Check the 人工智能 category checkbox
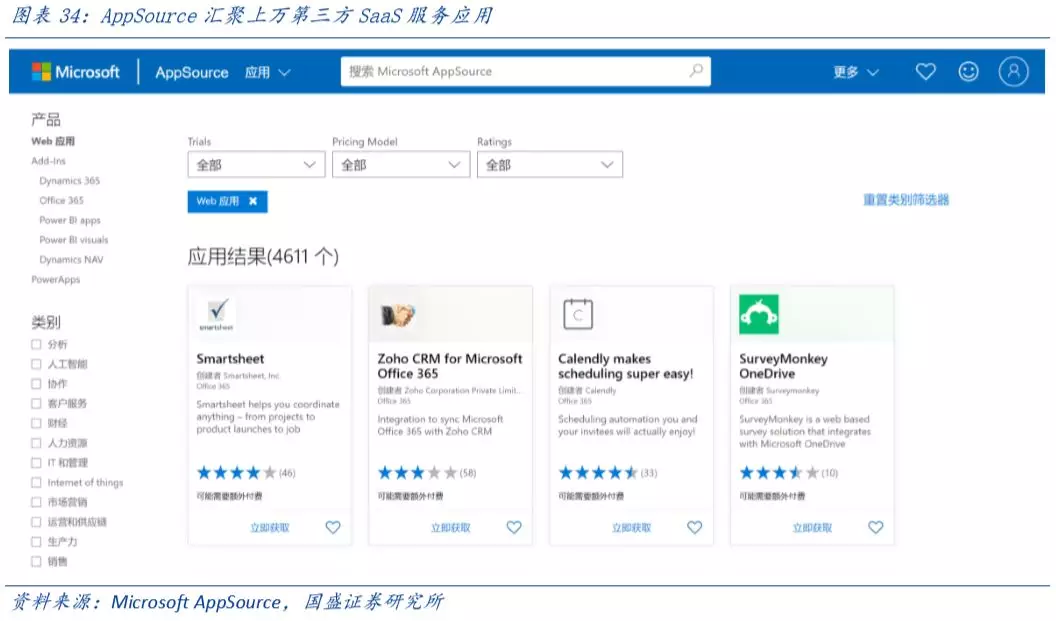The width and height of the screenshot is (1056, 621). 36,364
